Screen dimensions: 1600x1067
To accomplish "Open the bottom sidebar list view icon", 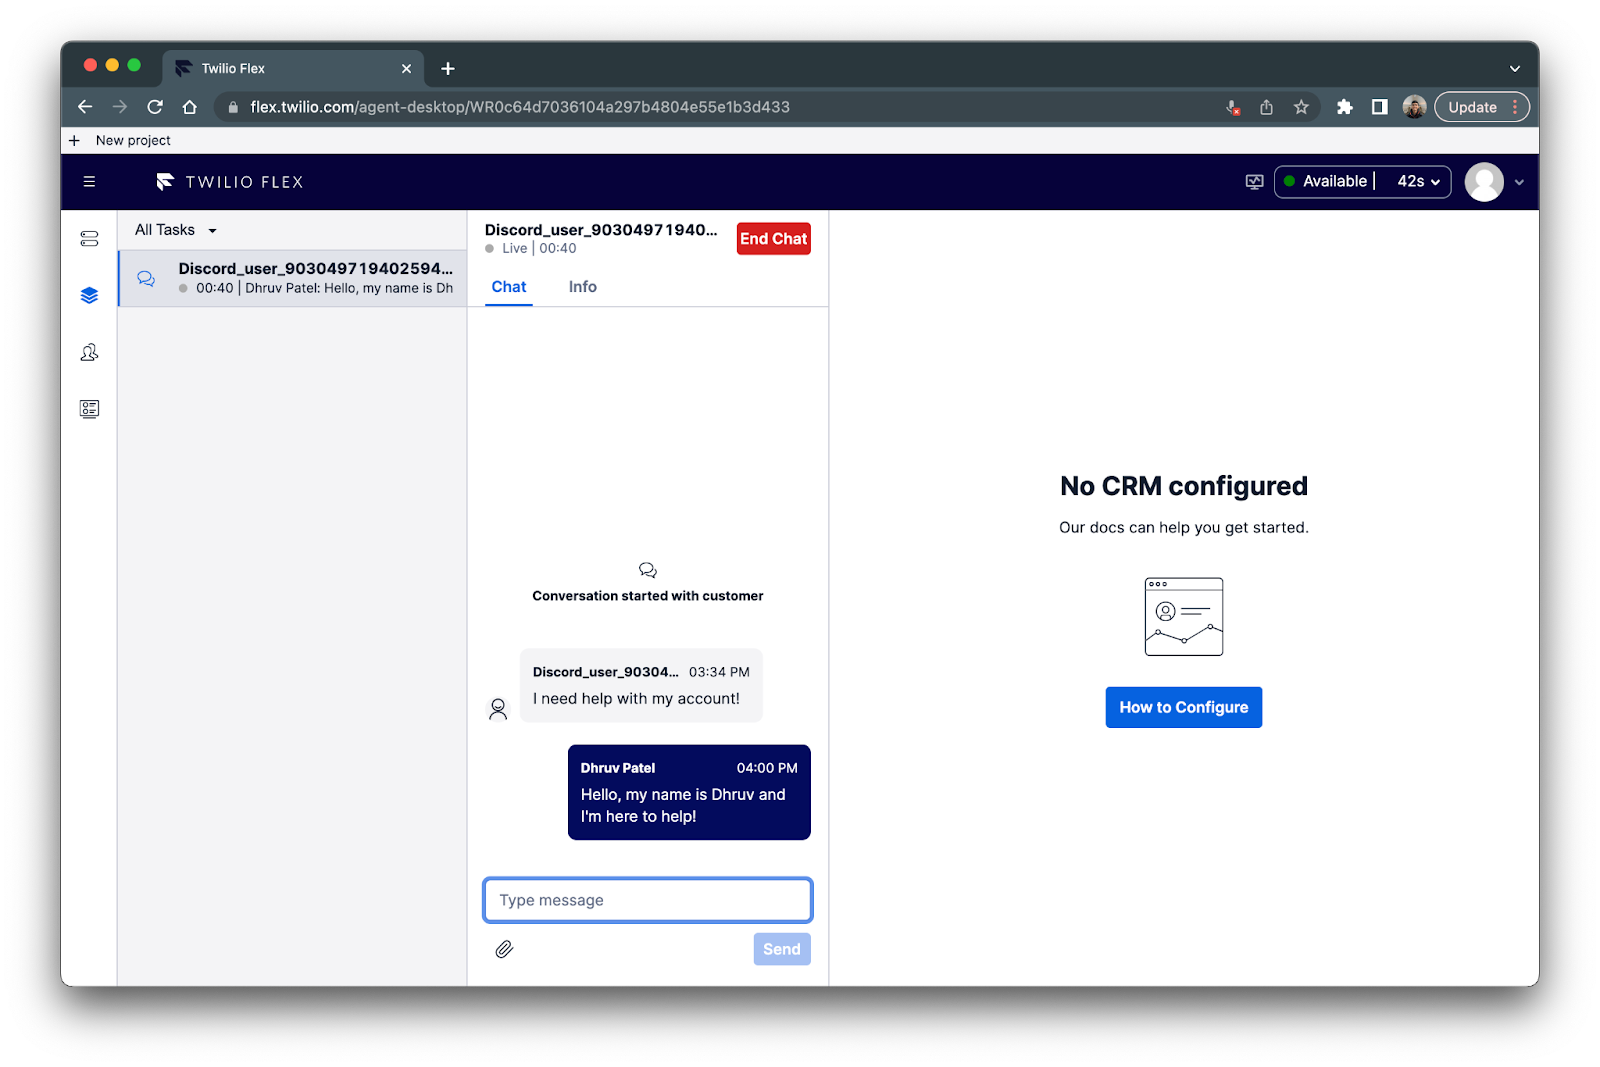I will pyautogui.click(x=89, y=409).
